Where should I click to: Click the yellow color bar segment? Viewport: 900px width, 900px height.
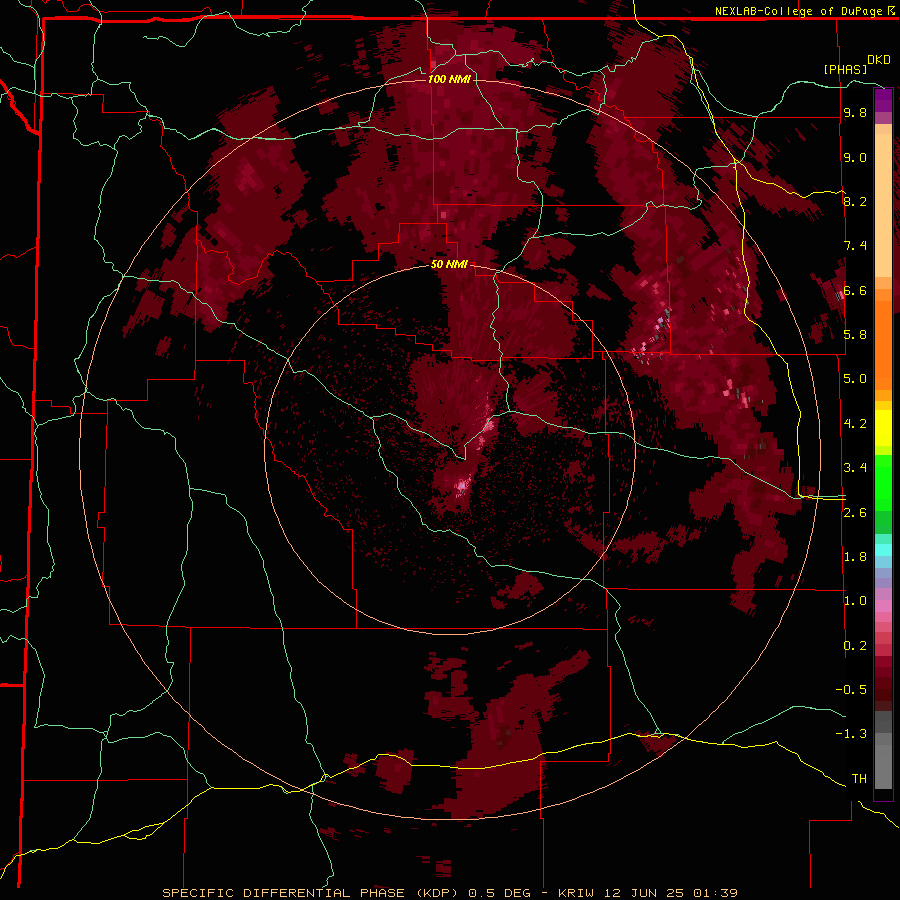click(x=883, y=428)
